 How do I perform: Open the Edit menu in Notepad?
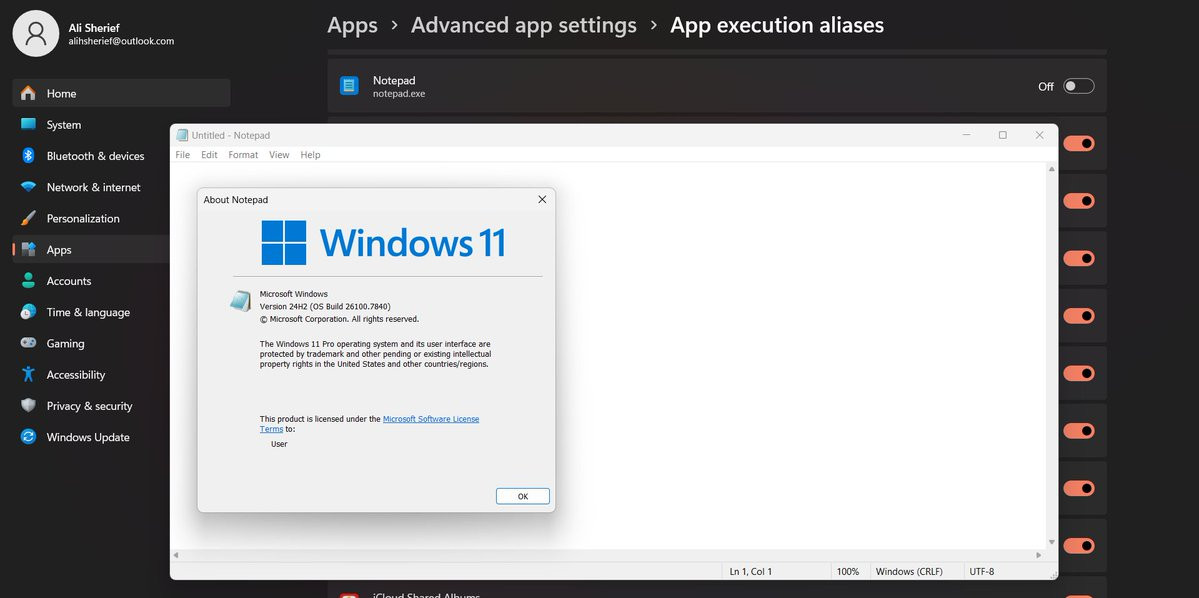pyautogui.click(x=210, y=154)
